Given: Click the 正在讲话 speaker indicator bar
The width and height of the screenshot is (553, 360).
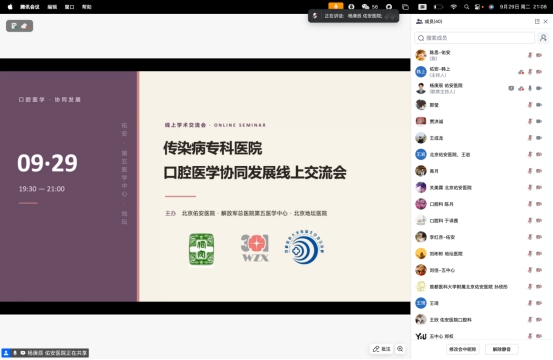Looking at the screenshot, I should pyautogui.click(x=353, y=16).
